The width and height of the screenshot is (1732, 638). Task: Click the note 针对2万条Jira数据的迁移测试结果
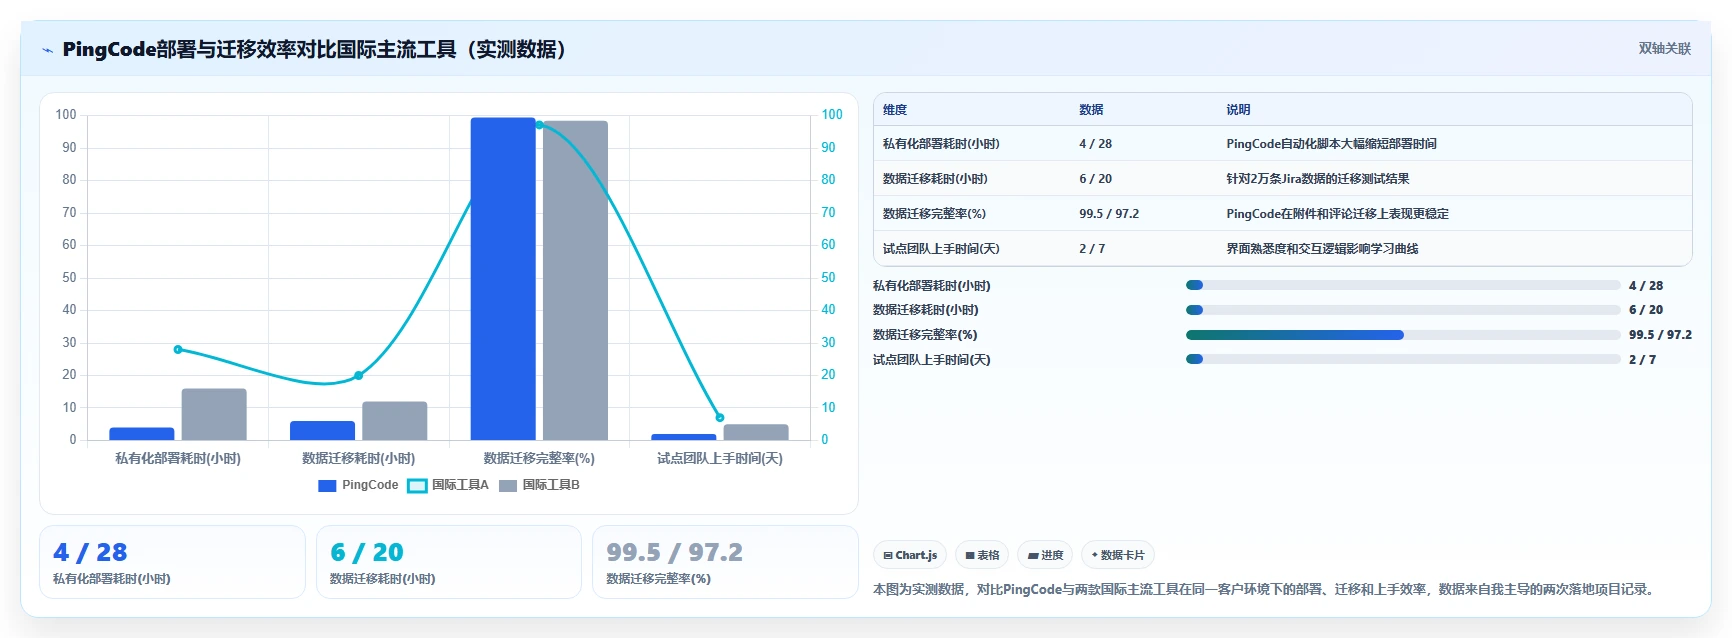1318,179
